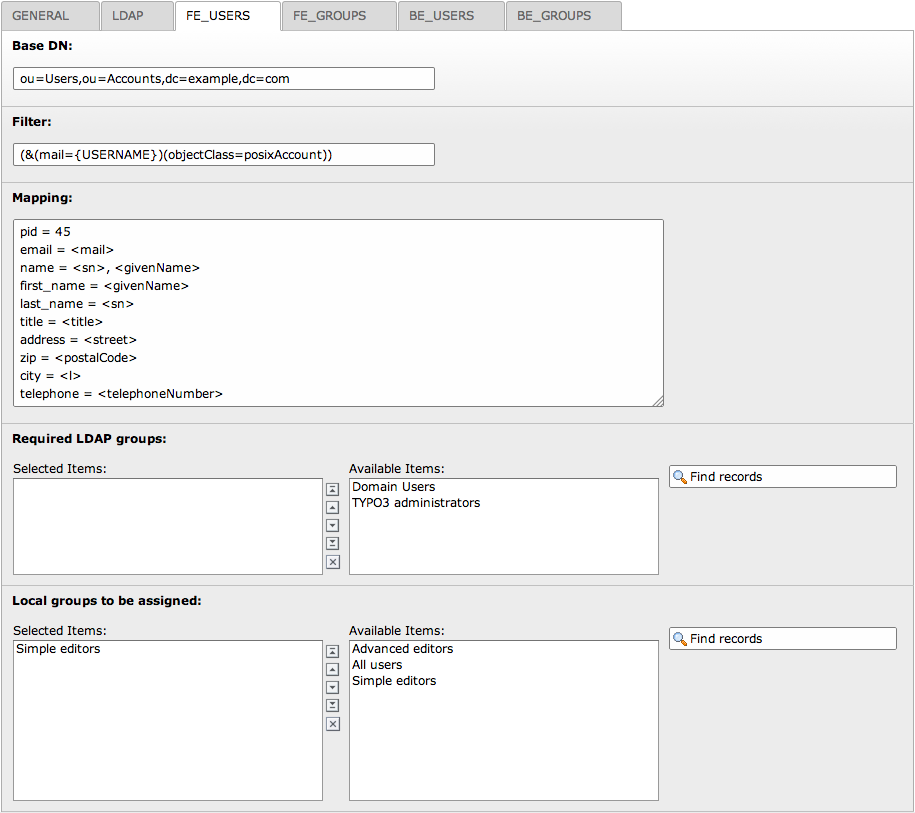The width and height of the screenshot is (915, 813).
Task: Select Domain Users in available LDAP groups
Action: (x=394, y=487)
